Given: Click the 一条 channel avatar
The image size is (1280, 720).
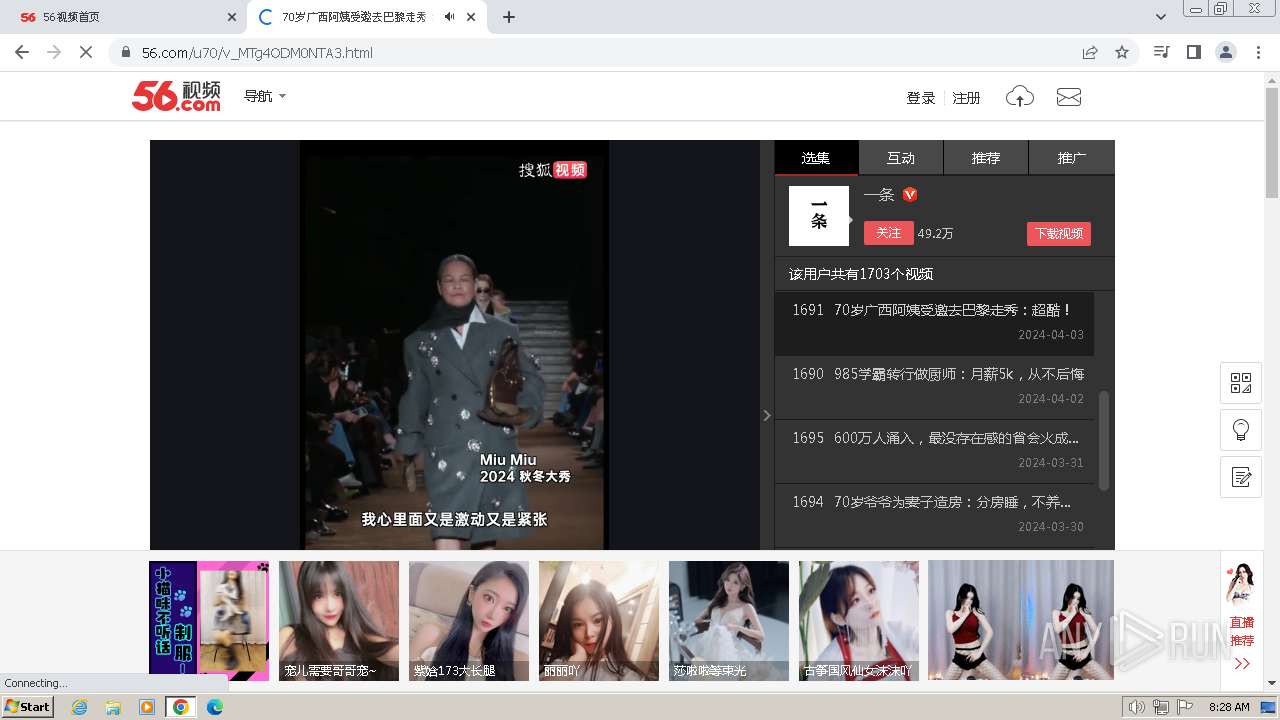Looking at the screenshot, I should coord(819,216).
